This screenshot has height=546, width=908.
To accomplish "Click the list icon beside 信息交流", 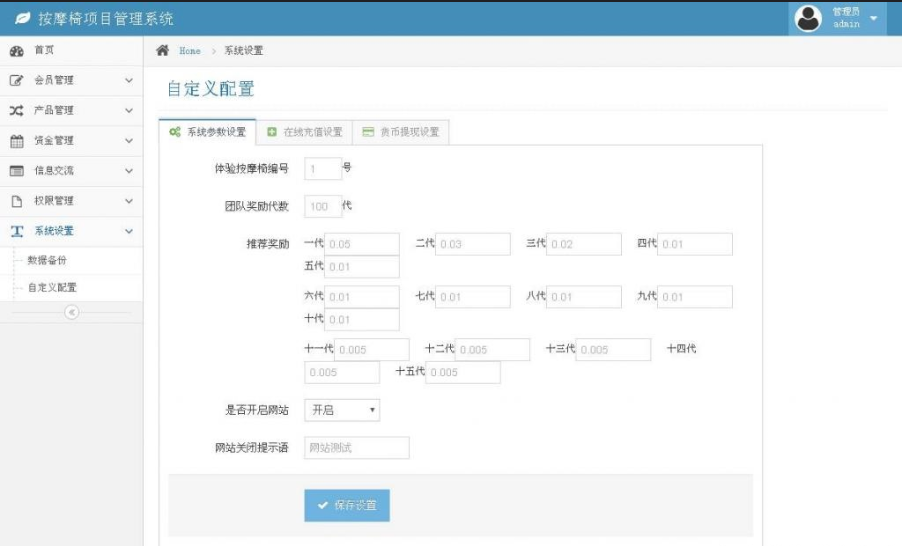I will tap(17, 171).
